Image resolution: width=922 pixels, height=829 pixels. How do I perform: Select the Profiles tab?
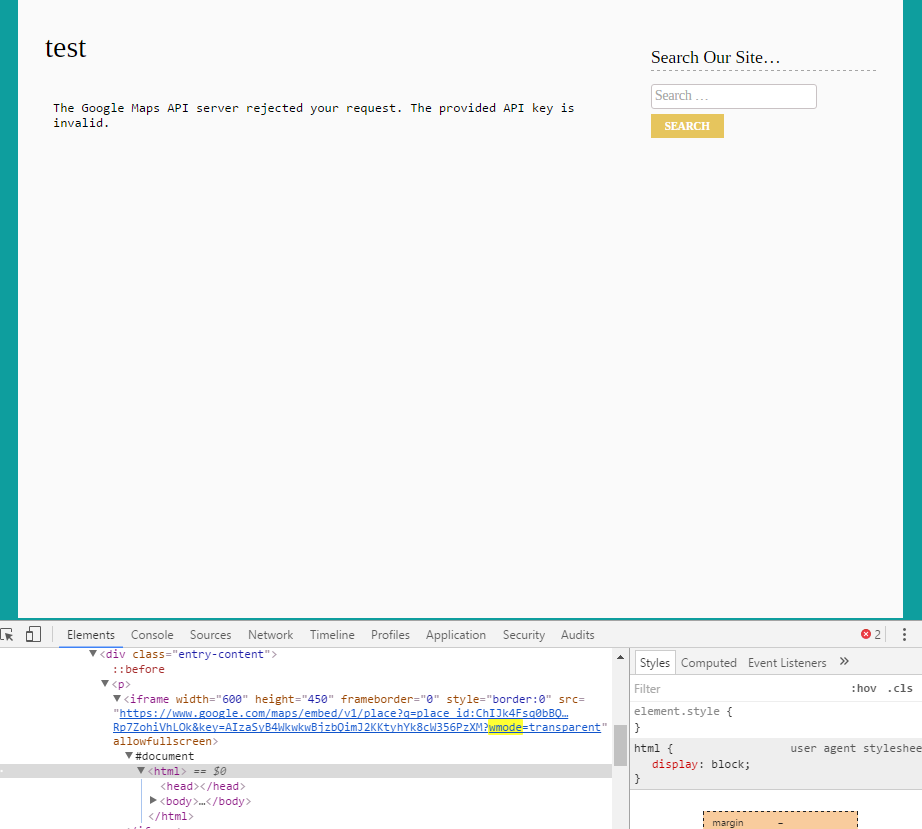click(390, 635)
